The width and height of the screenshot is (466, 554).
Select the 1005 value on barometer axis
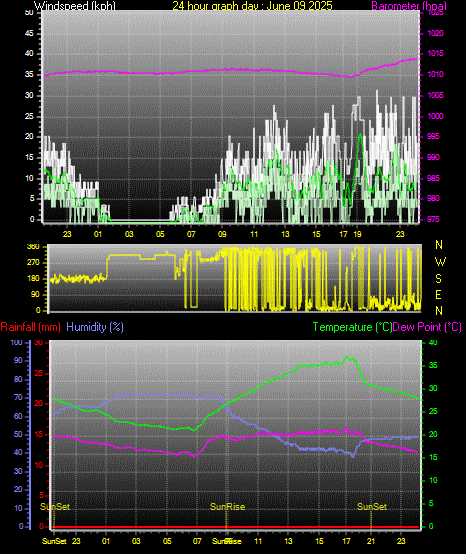(x=435, y=95)
